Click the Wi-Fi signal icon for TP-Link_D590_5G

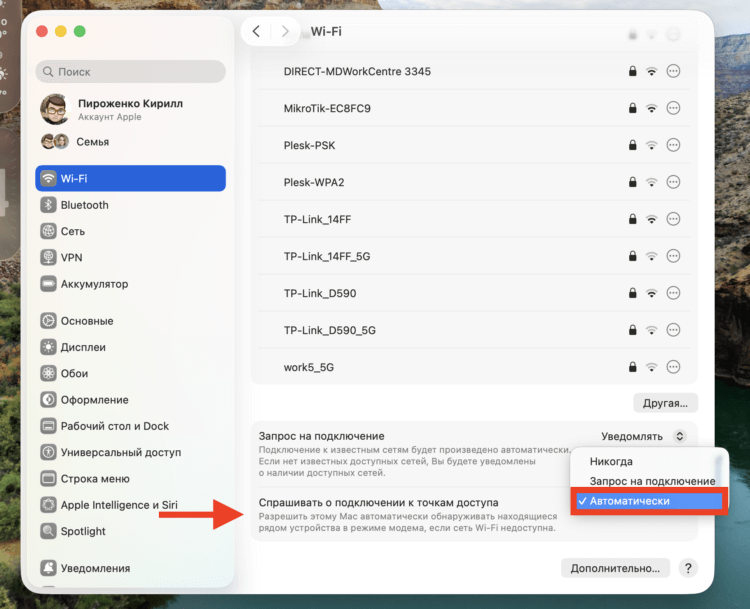[x=651, y=330]
